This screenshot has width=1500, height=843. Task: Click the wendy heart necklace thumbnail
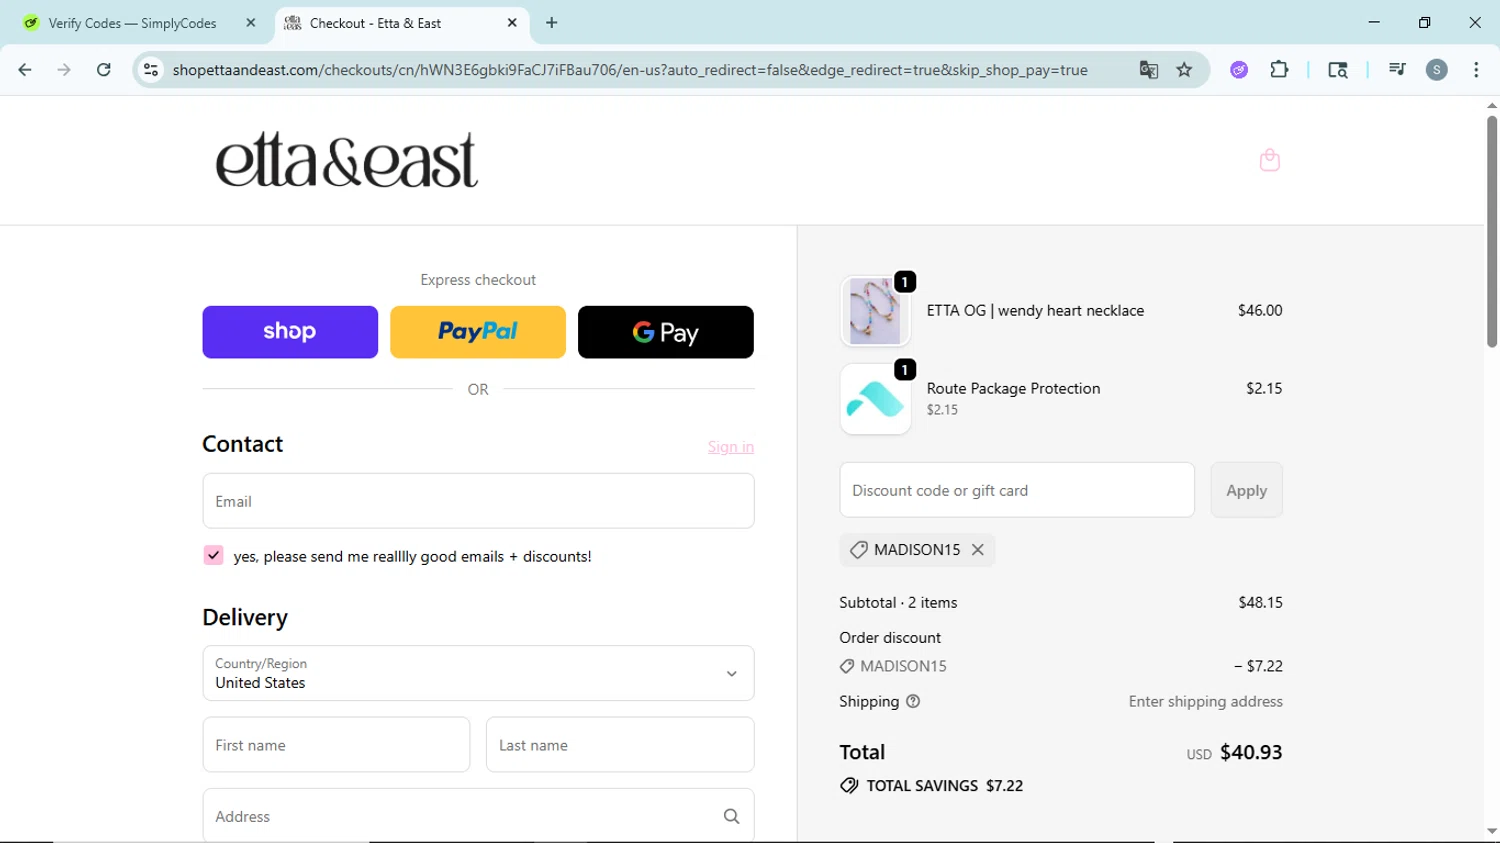[x=875, y=311]
